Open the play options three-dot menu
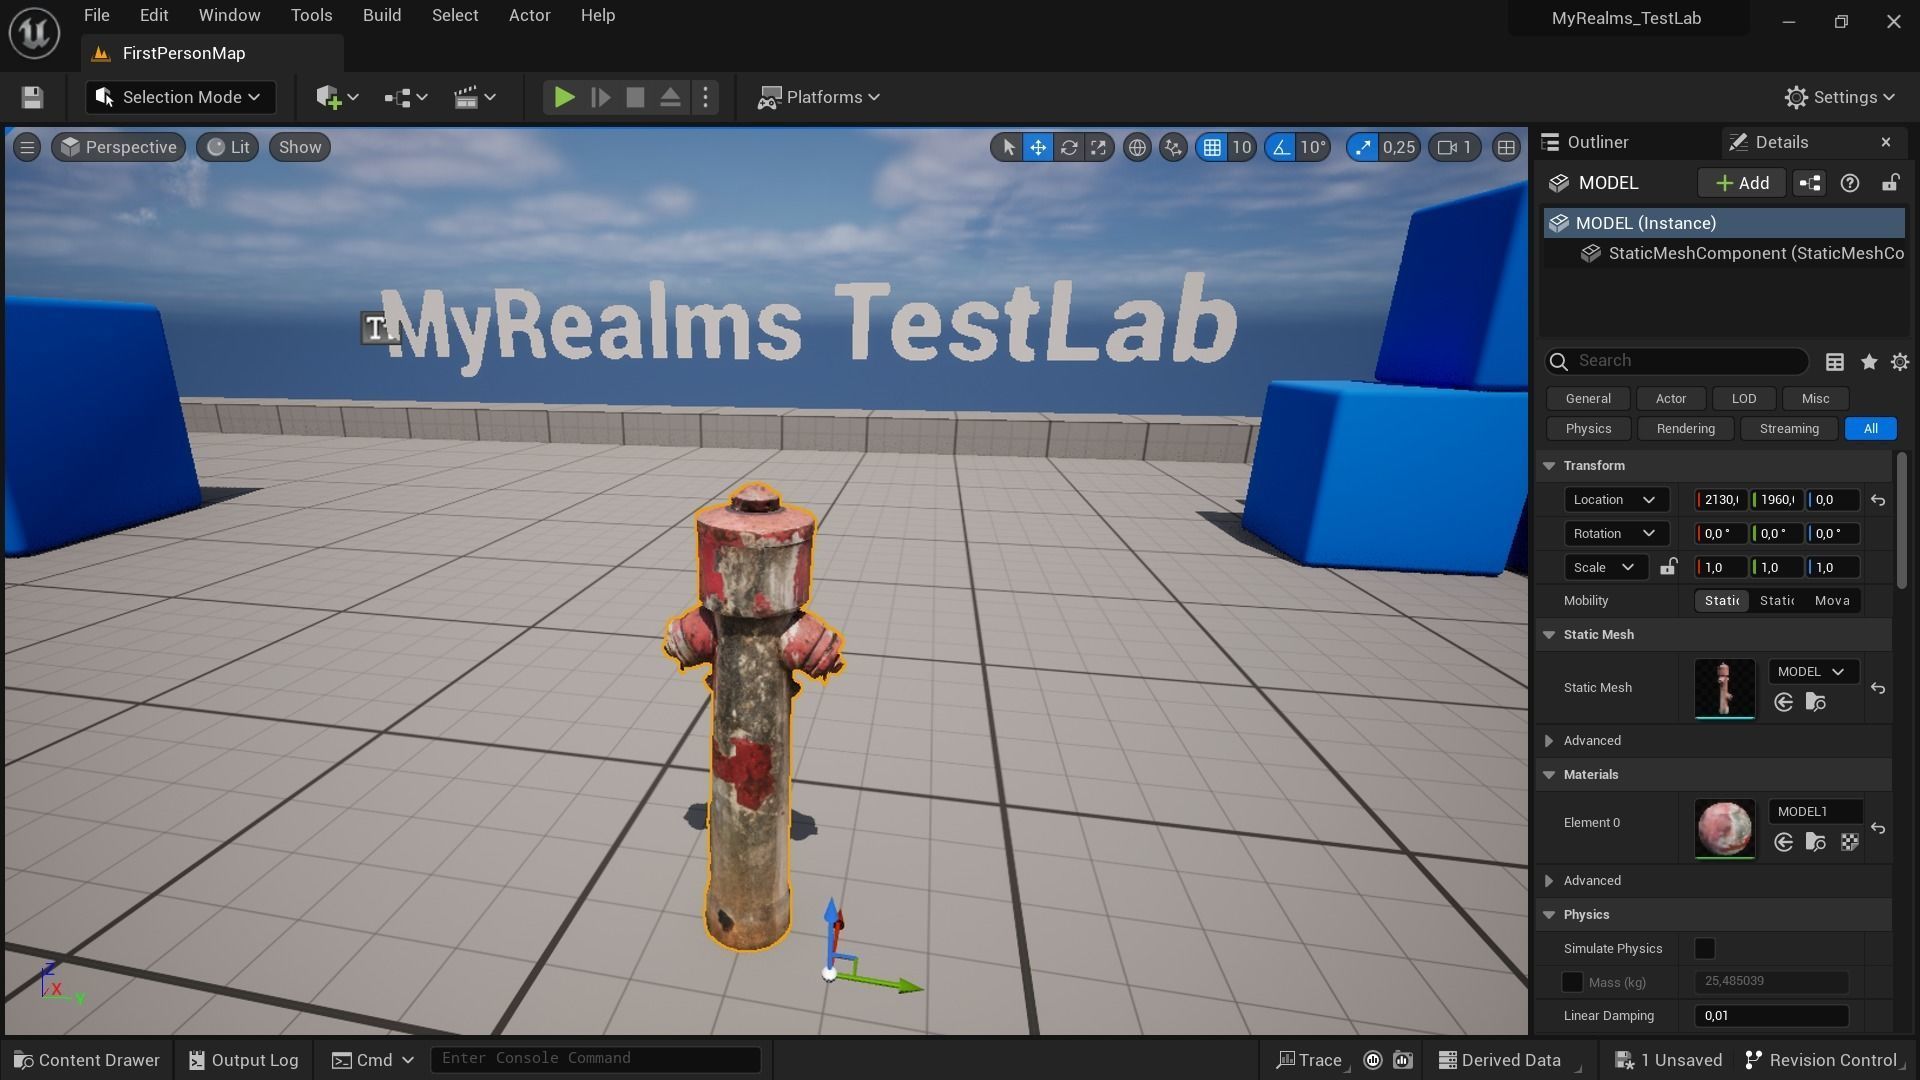Image resolution: width=1920 pixels, height=1080 pixels. click(705, 97)
